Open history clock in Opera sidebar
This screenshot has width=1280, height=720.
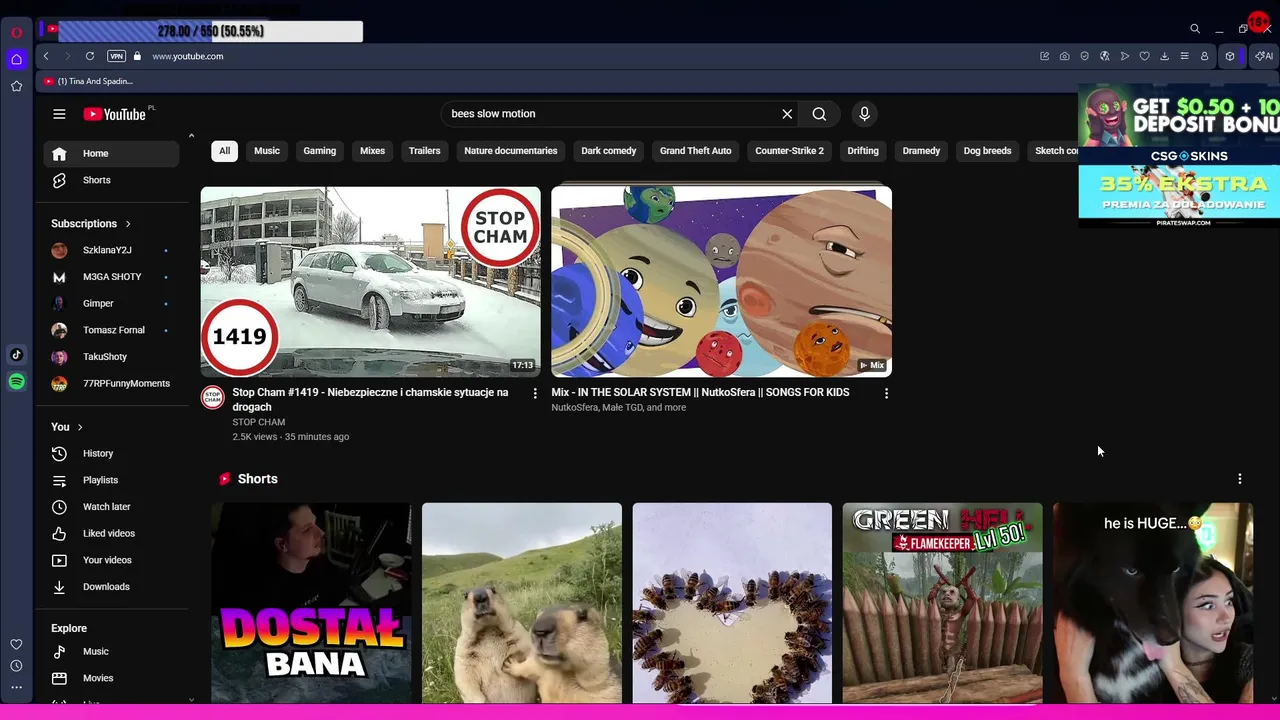16,666
